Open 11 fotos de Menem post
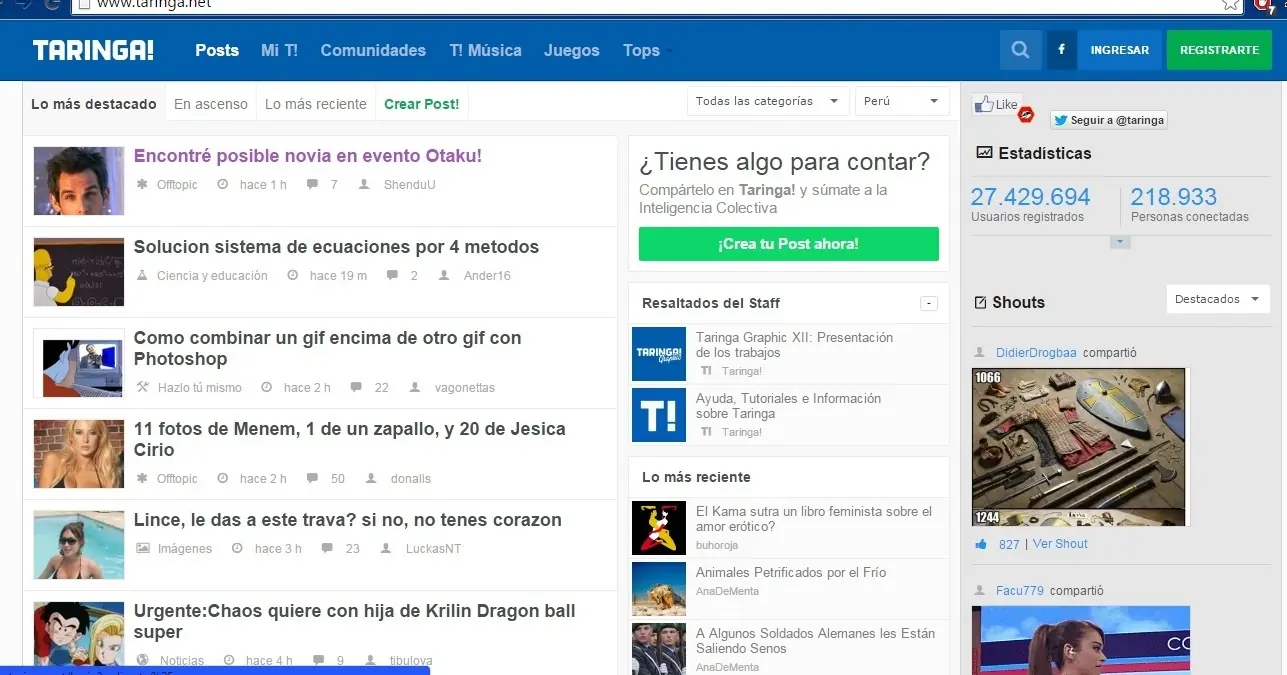The width and height of the screenshot is (1287, 675). 350,439
